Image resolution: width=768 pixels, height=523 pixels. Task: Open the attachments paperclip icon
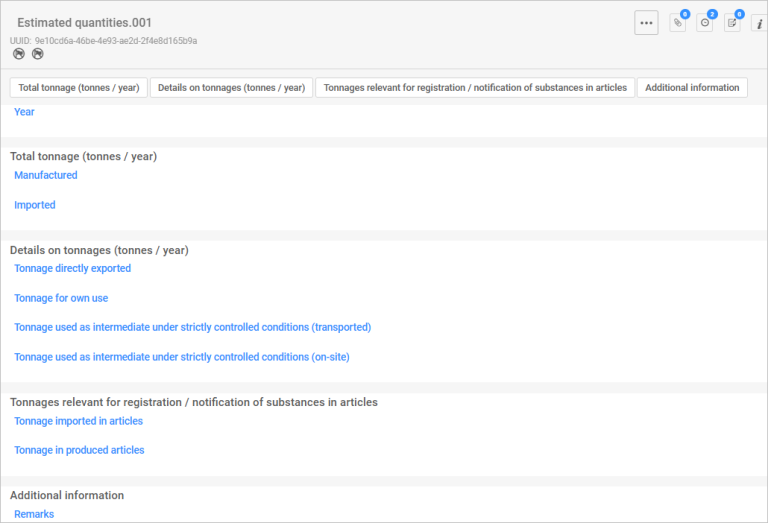point(678,23)
